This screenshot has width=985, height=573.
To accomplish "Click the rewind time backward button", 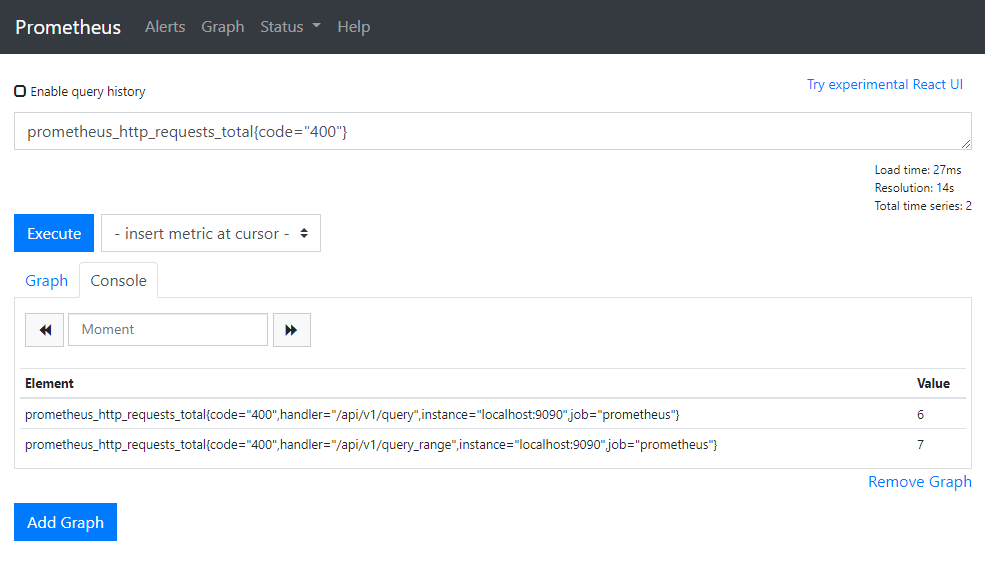I will coord(44,330).
